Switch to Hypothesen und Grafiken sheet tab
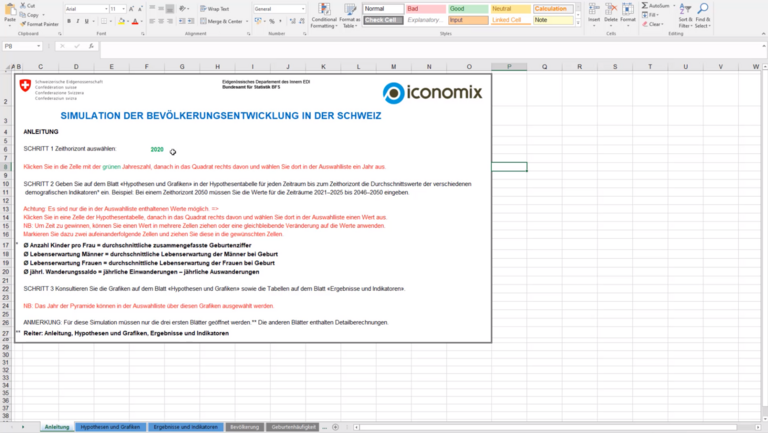Image resolution: width=768 pixels, height=433 pixels. point(110,427)
